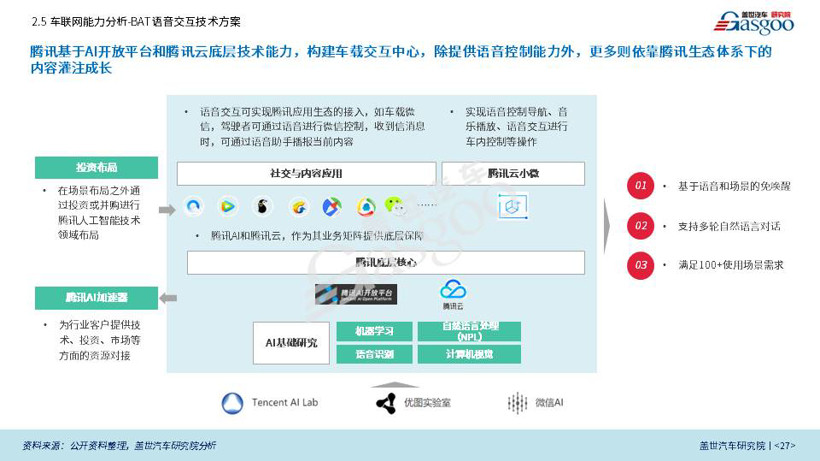The width and height of the screenshot is (820, 461).
Task: Click the gray arrow beside 腾讯AI加速器
Action: tap(168, 298)
